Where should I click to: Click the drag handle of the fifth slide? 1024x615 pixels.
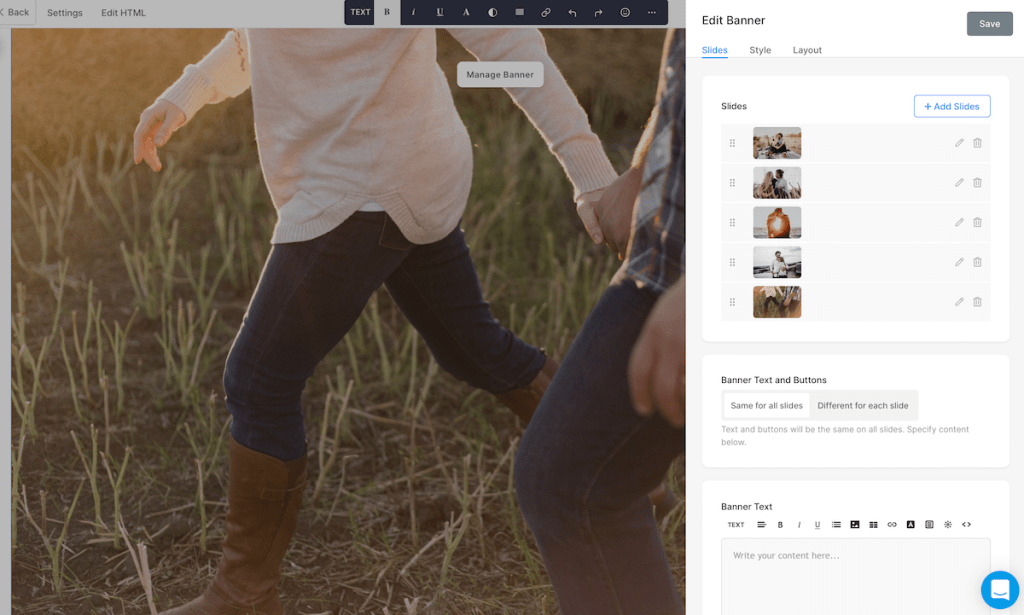(732, 302)
